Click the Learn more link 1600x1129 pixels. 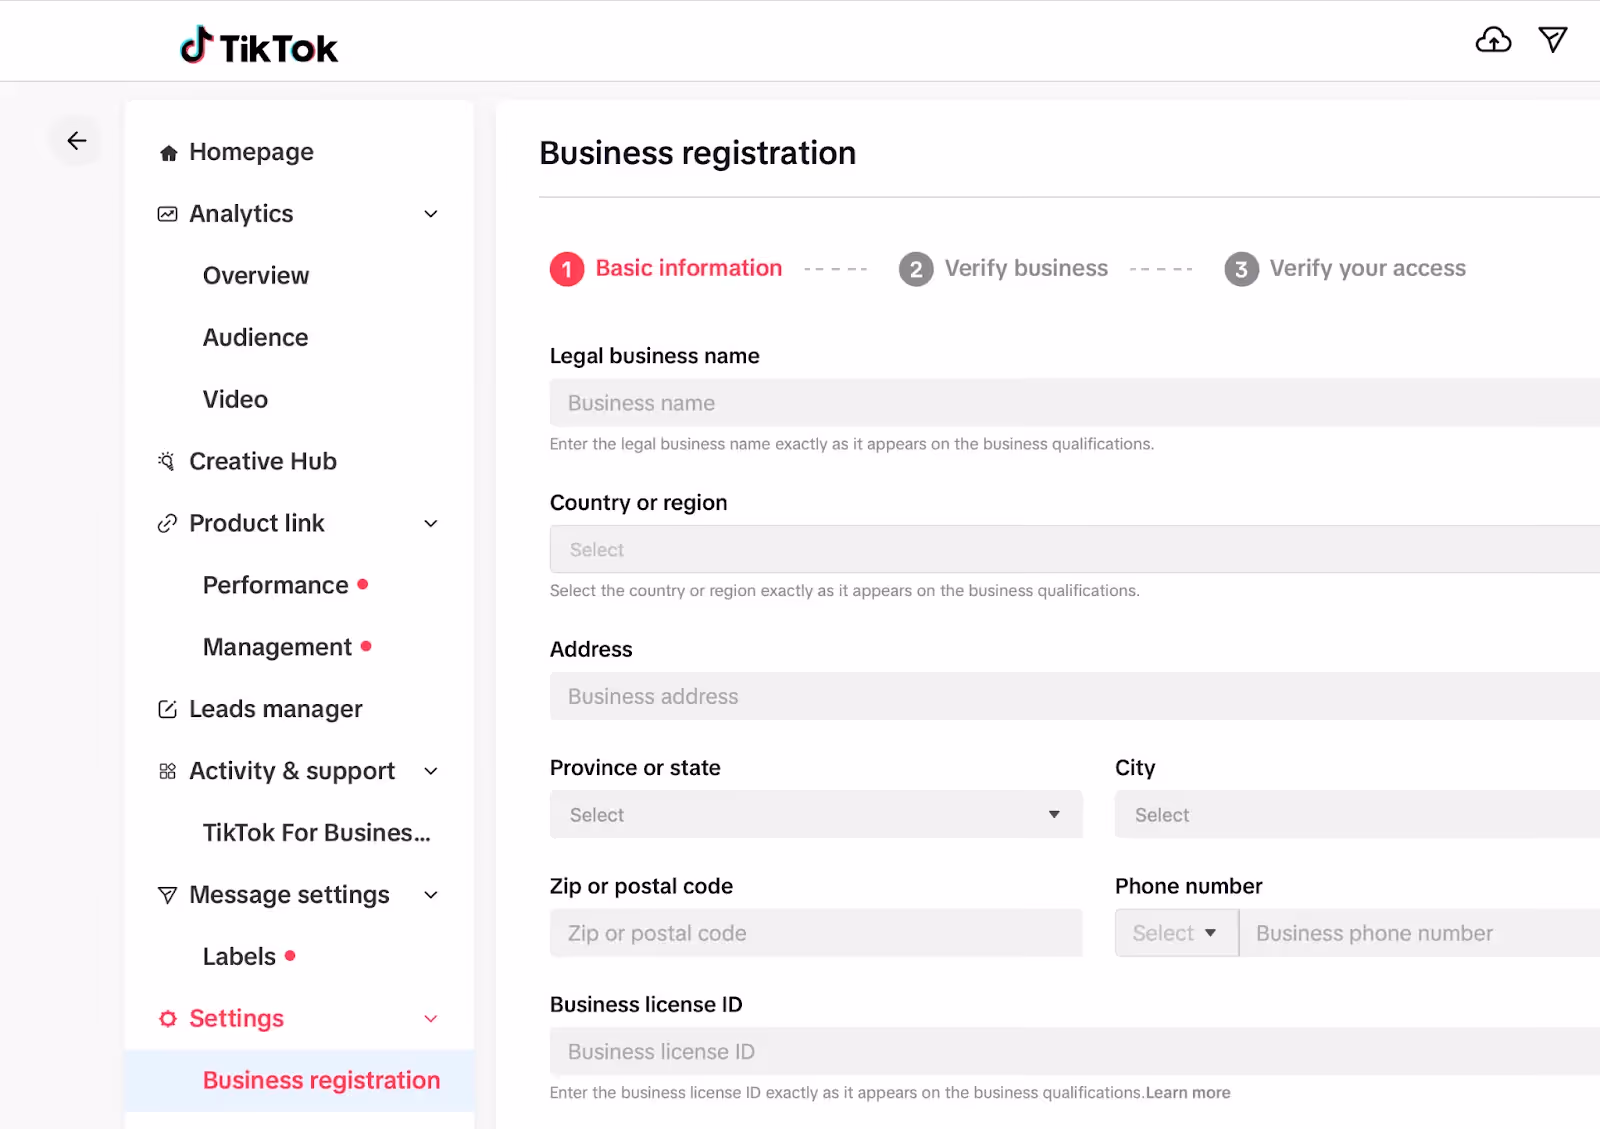pyautogui.click(x=1188, y=1093)
